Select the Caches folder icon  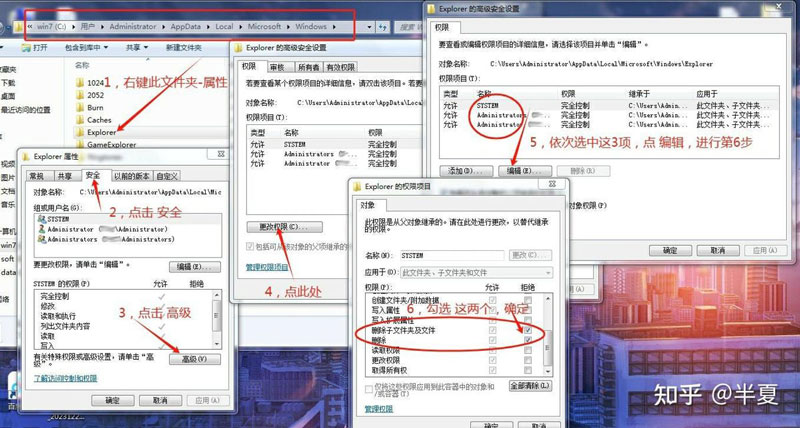80,120
